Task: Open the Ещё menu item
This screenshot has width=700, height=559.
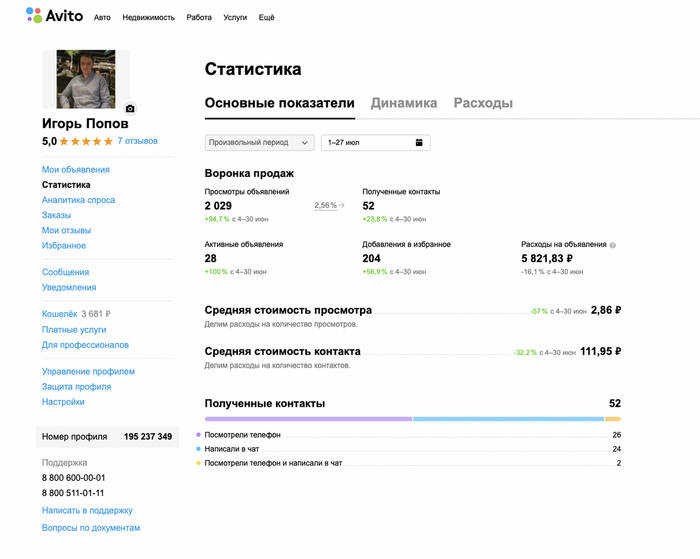Action: (267, 17)
